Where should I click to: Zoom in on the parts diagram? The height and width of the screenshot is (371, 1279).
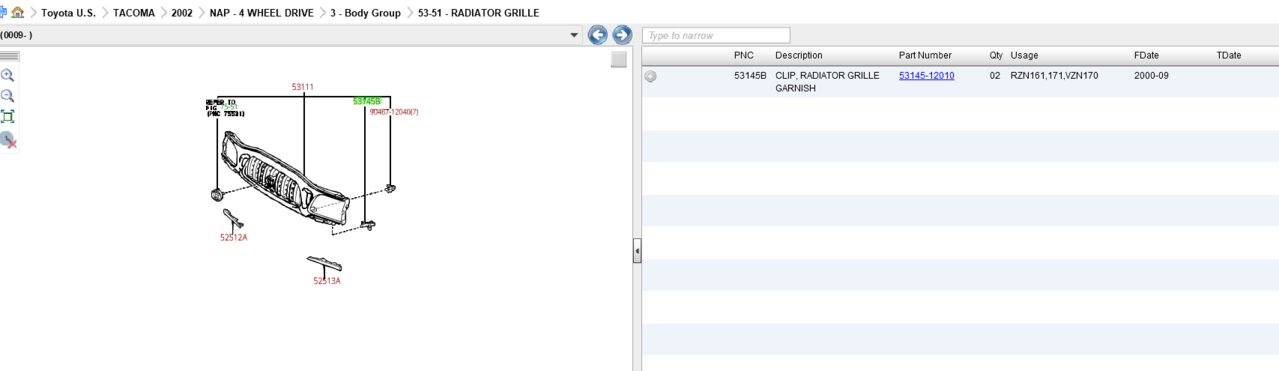8,75
